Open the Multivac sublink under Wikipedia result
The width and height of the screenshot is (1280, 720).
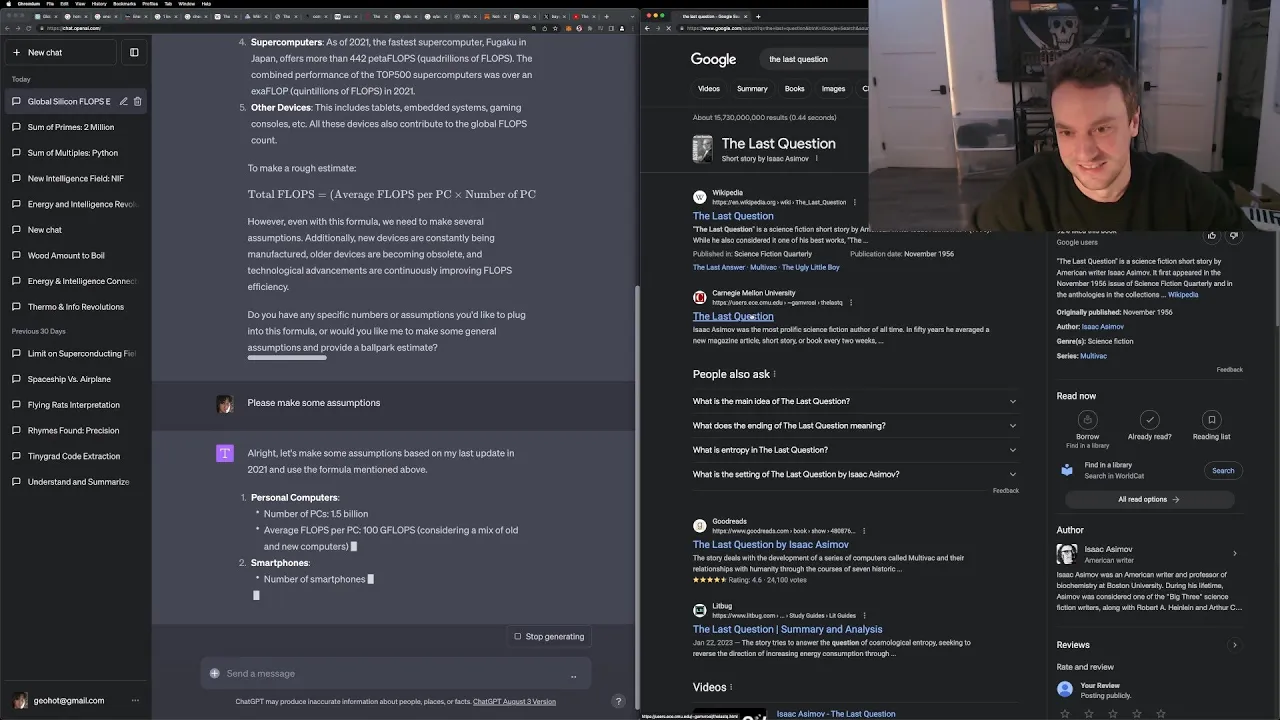click(x=763, y=268)
